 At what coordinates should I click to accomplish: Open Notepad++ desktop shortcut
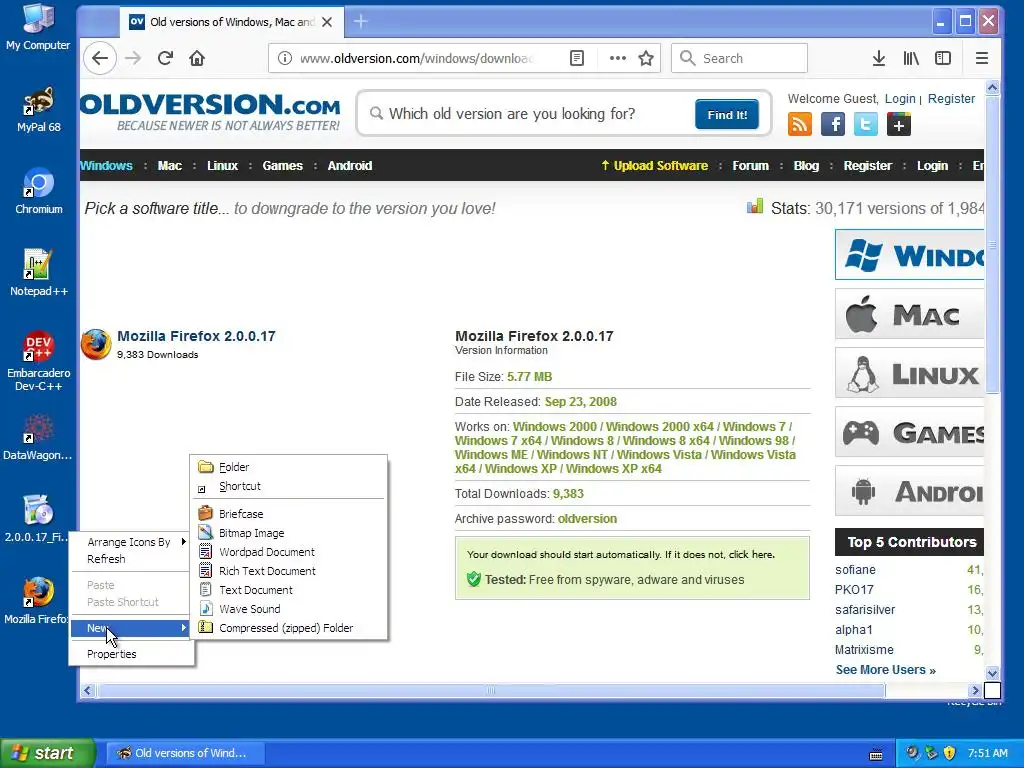pos(38,272)
